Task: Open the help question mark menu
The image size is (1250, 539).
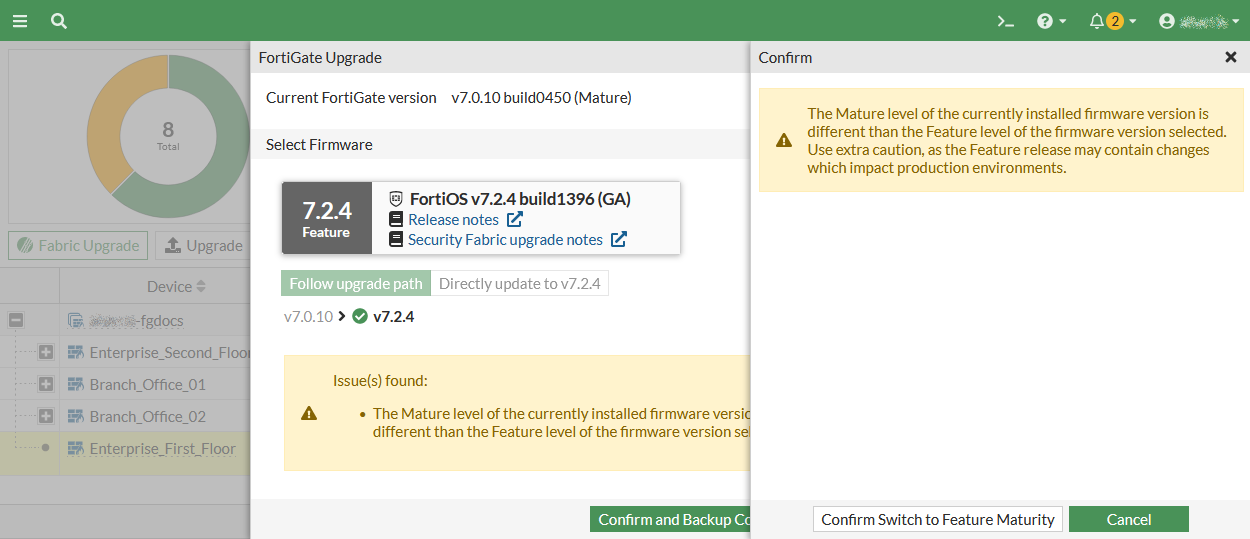Action: tap(1051, 21)
